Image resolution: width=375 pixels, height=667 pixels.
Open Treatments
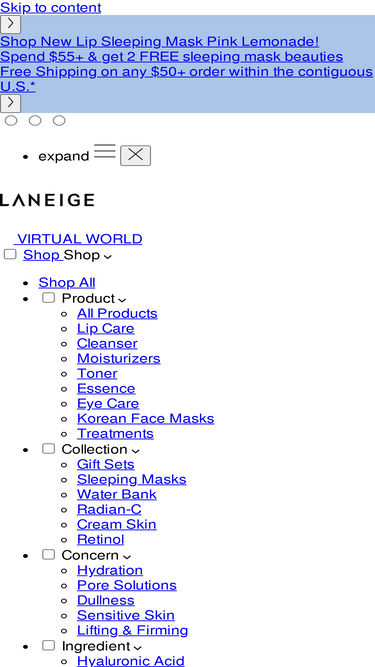(x=115, y=433)
